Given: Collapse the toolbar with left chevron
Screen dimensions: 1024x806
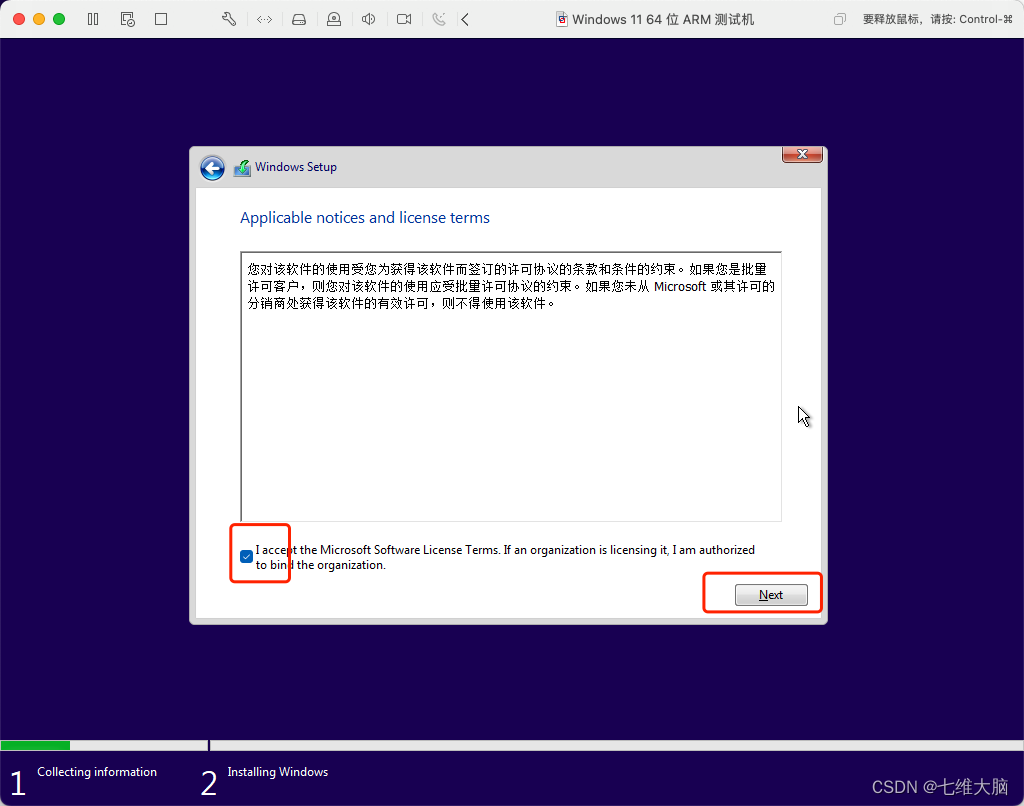Looking at the screenshot, I should (x=465, y=20).
